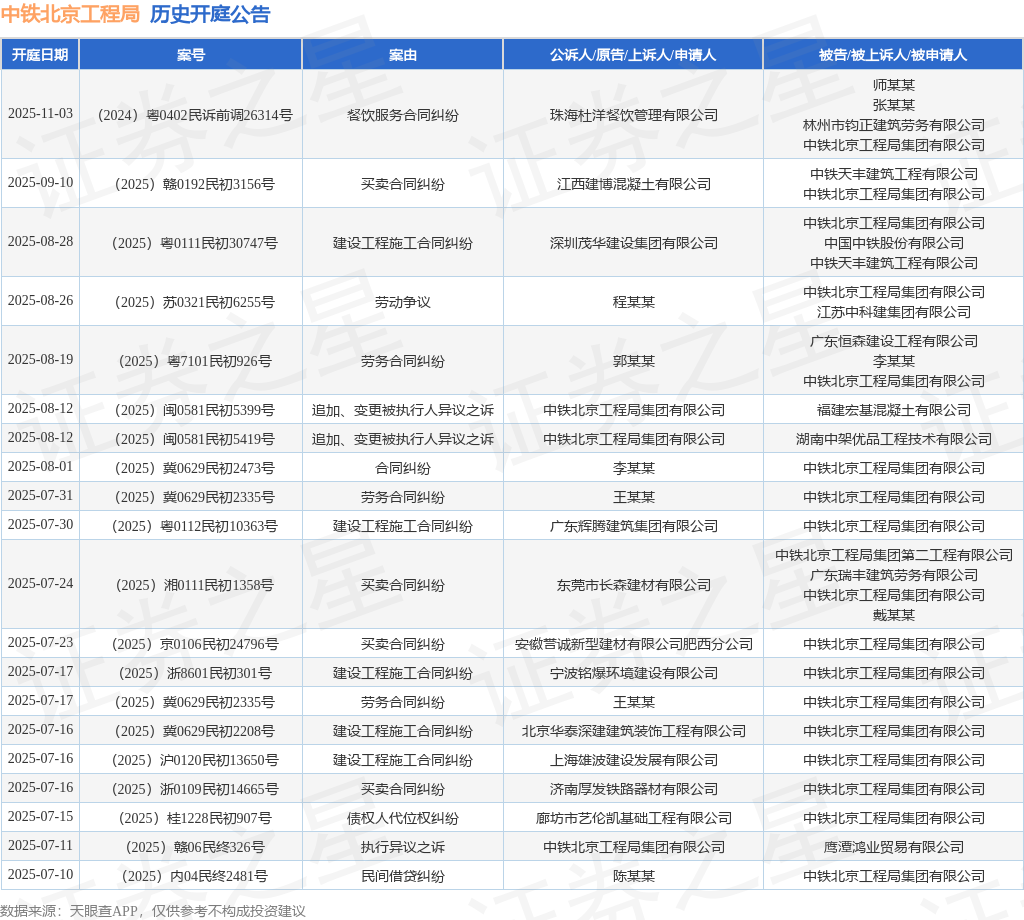The height and width of the screenshot is (920, 1024).
Task: Select case number 粤0402民诉前调26314号
Action: (x=195, y=115)
